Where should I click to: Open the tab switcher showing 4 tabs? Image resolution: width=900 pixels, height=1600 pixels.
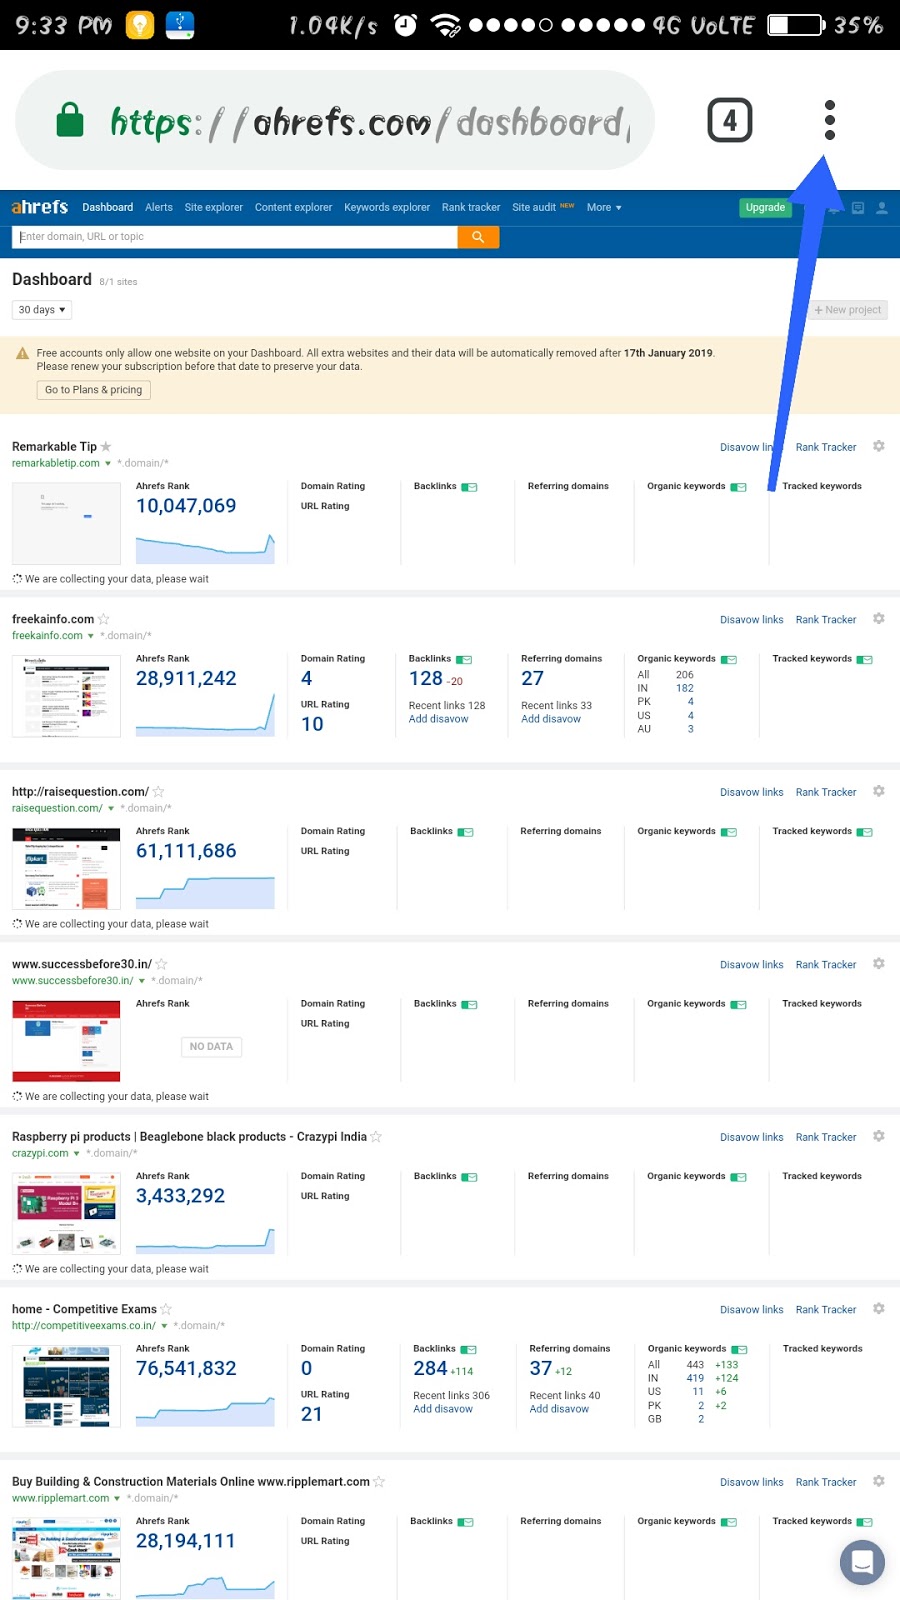point(730,121)
